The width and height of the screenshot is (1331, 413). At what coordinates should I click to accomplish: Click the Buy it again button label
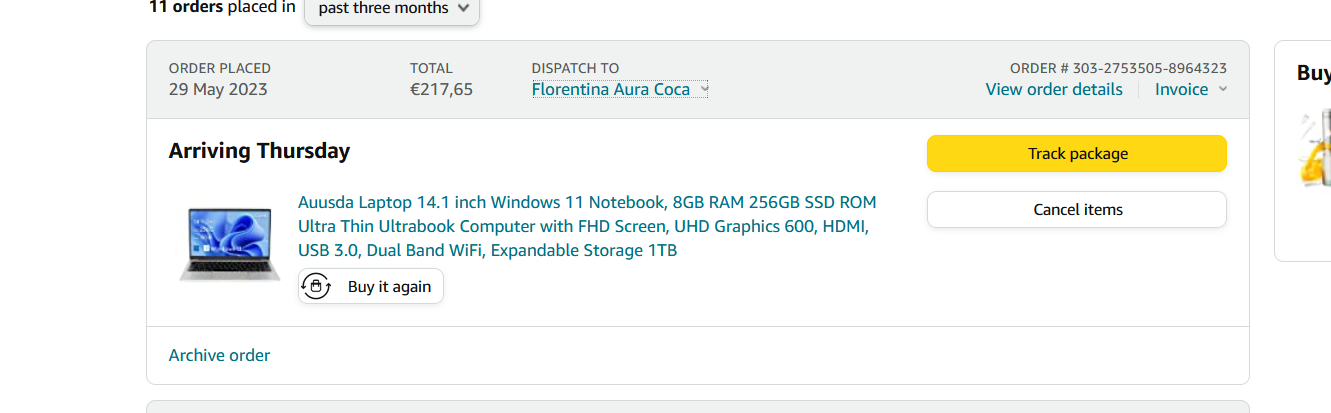tap(389, 287)
